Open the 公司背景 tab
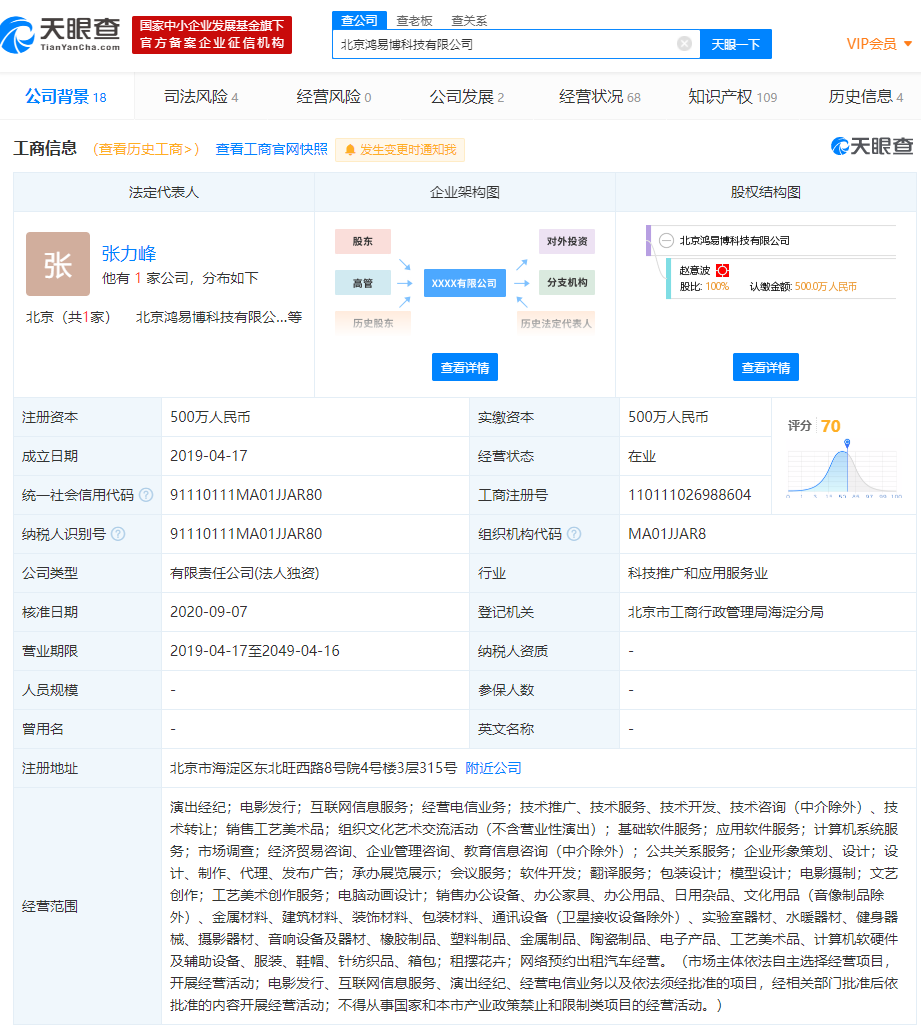This screenshot has width=921, height=1028. point(66,97)
